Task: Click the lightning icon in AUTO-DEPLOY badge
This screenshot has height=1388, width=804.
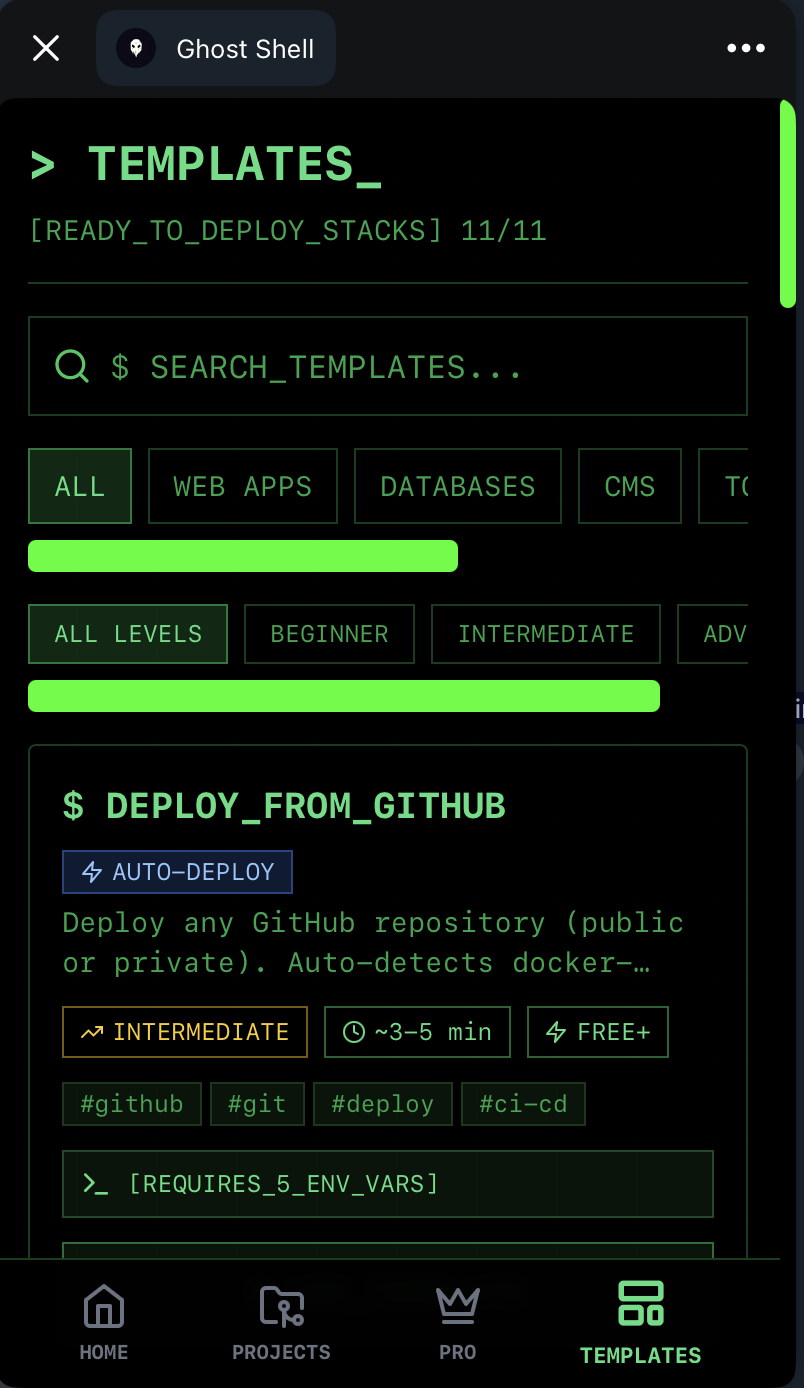Action: 92,872
